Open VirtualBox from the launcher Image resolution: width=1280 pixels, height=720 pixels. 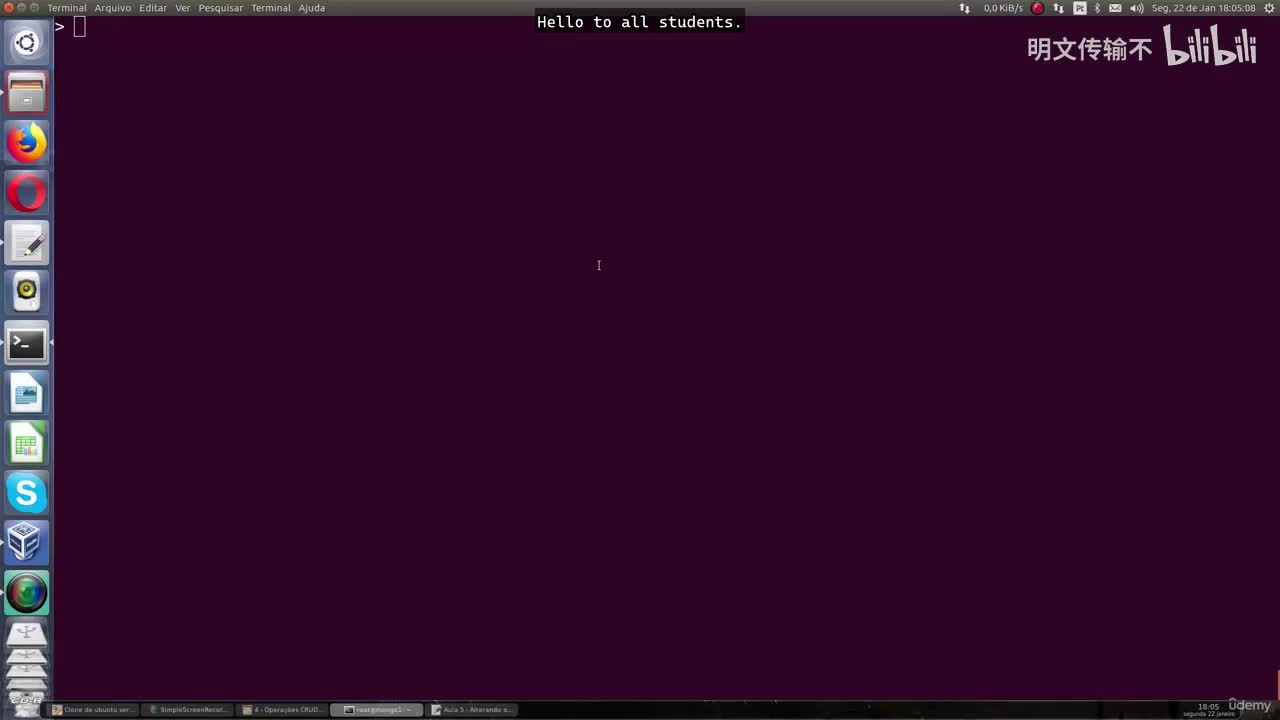27,543
